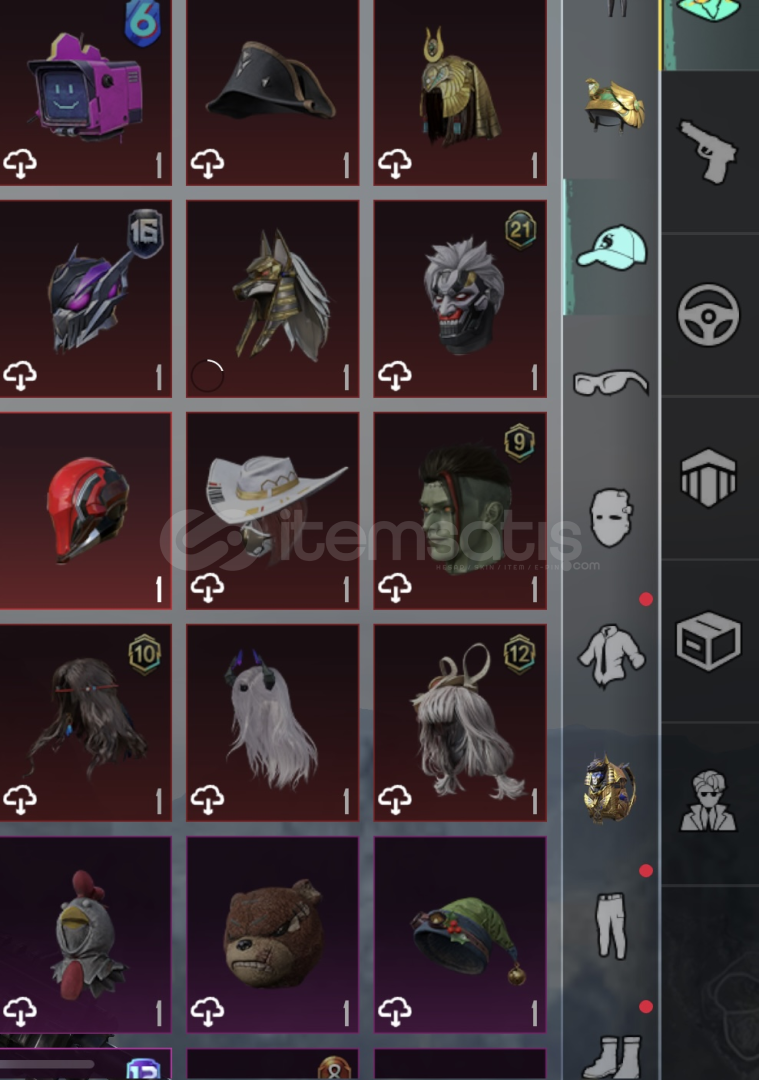Choose the green elf Christmas hat
This screenshot has width=759, height=1080.
coord(460,935)
